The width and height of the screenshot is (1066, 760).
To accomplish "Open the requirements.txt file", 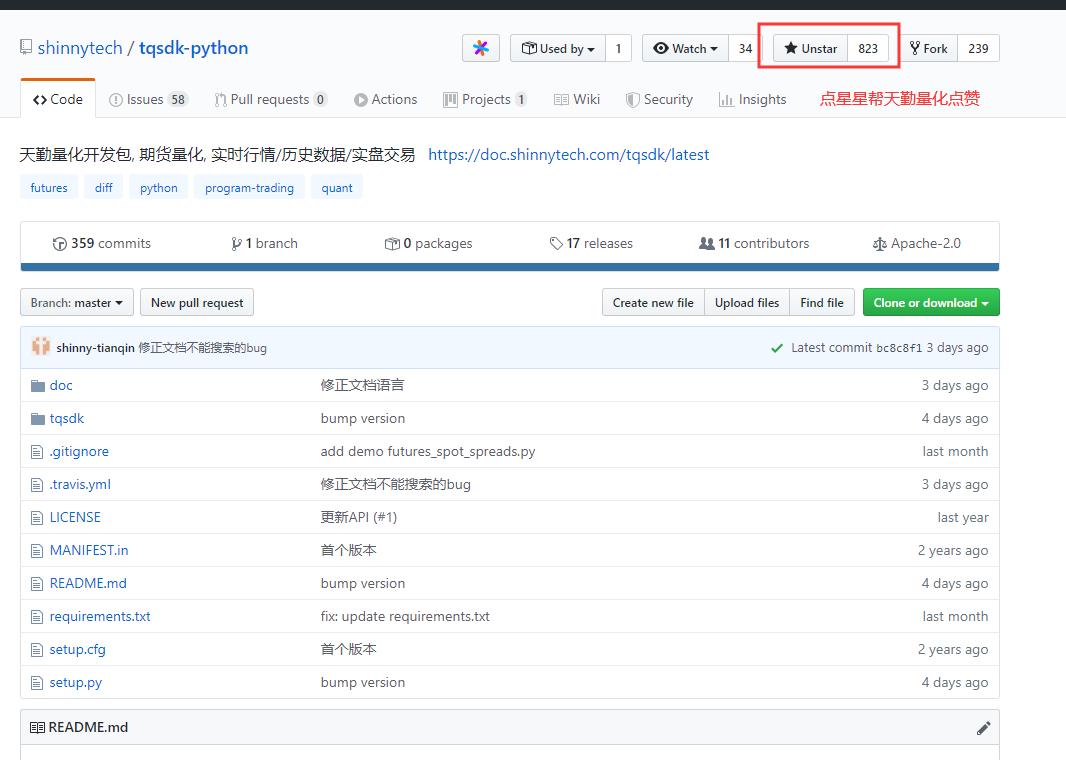I will 100,617.
